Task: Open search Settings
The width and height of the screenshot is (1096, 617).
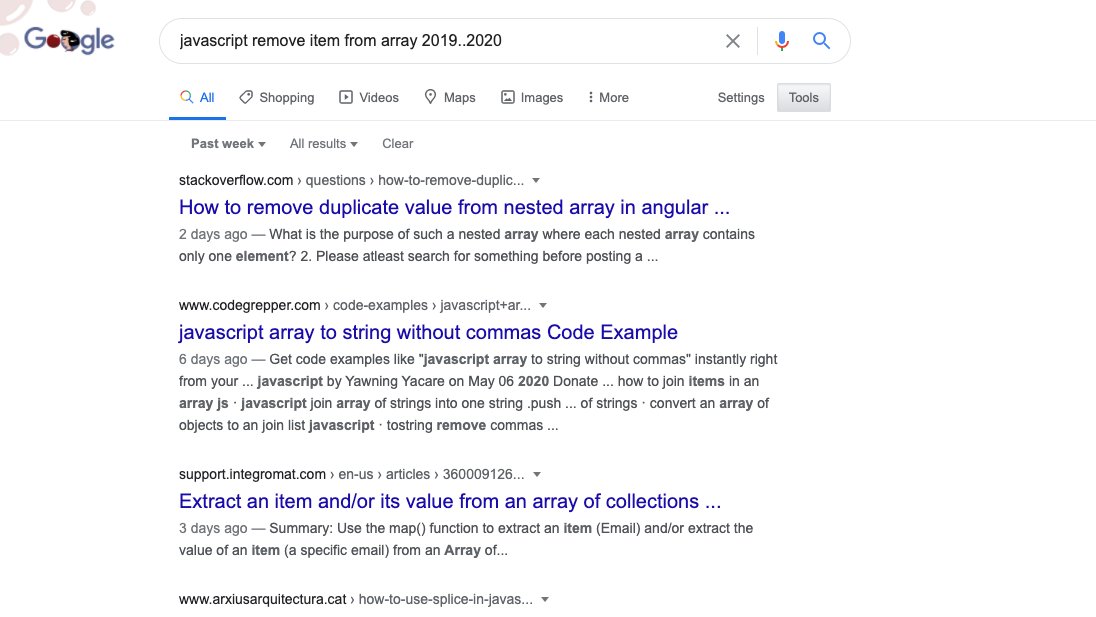Action: click(x=741, y=98)
